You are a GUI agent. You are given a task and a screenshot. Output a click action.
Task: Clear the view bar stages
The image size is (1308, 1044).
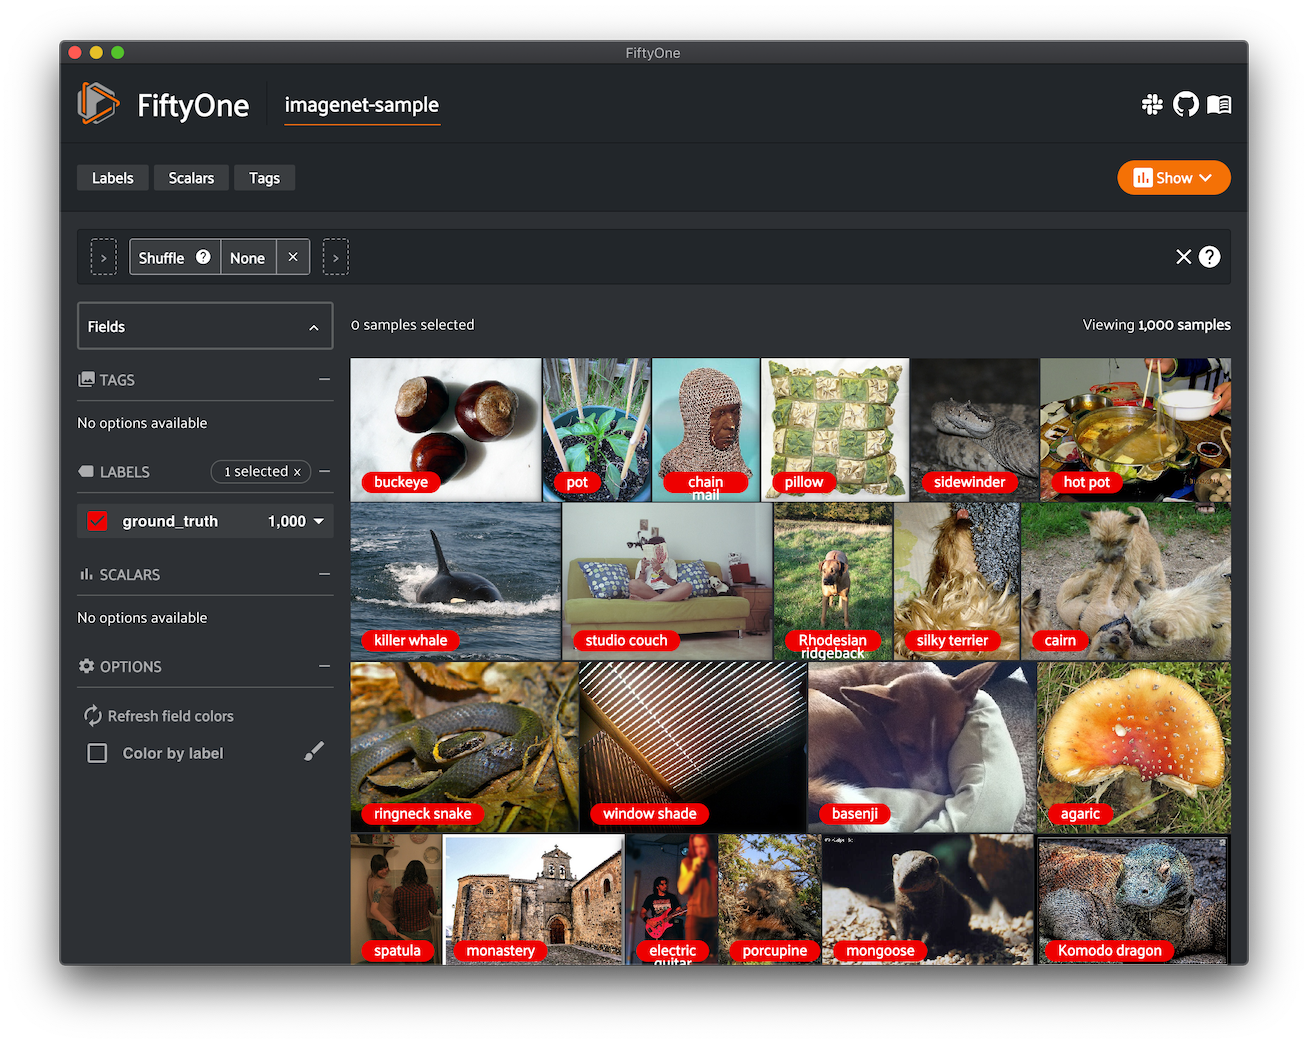[x=1183, y=257]
